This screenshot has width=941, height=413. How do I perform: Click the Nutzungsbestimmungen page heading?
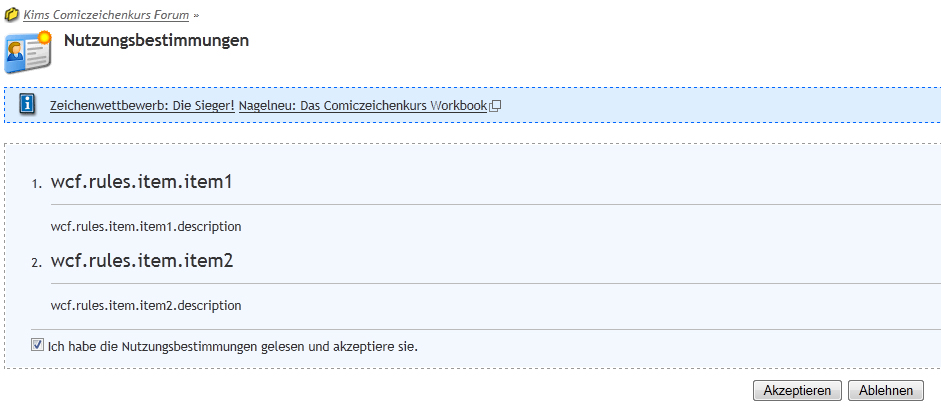pos(156,41)
